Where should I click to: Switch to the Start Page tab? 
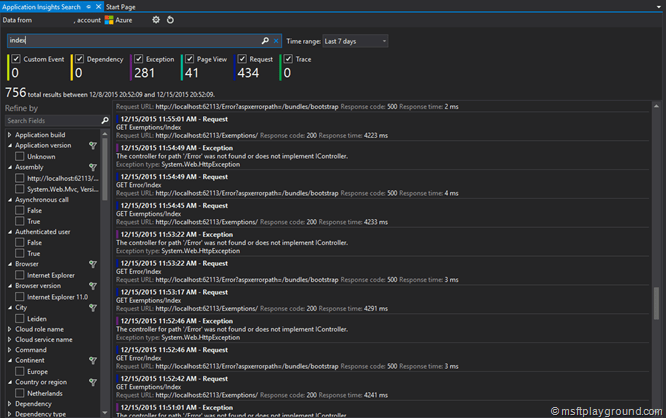[121, 7]
